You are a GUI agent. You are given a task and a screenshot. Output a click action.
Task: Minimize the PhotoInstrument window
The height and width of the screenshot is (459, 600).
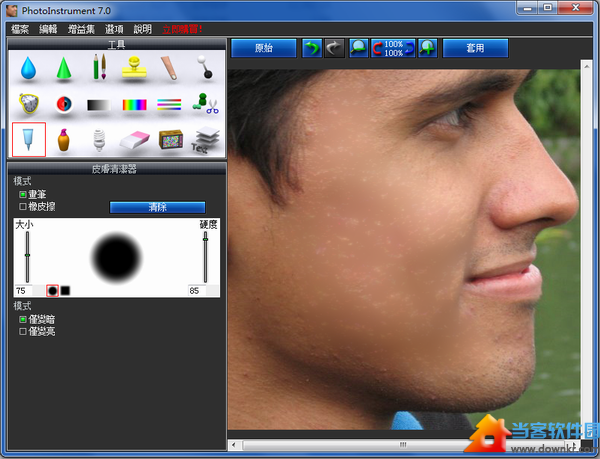click(527, 8)
